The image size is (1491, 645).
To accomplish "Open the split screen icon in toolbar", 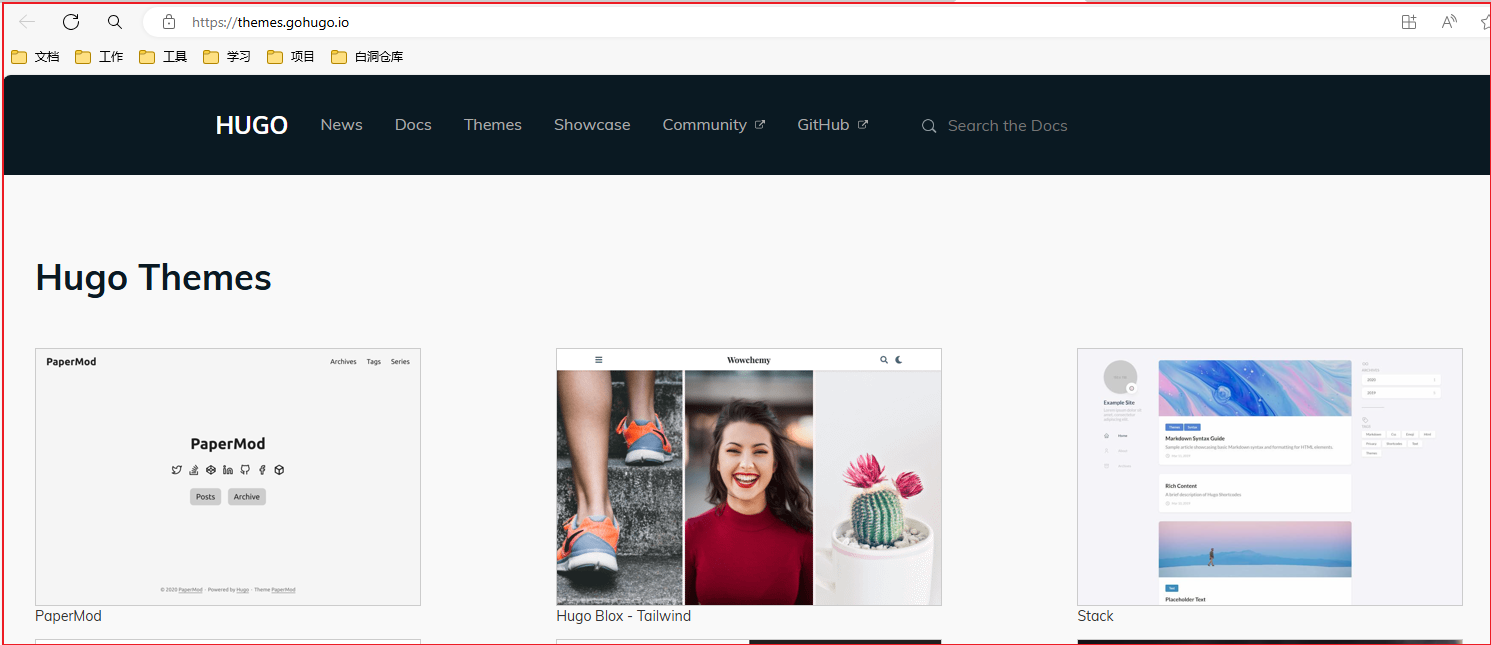I will click(1409, 22).
